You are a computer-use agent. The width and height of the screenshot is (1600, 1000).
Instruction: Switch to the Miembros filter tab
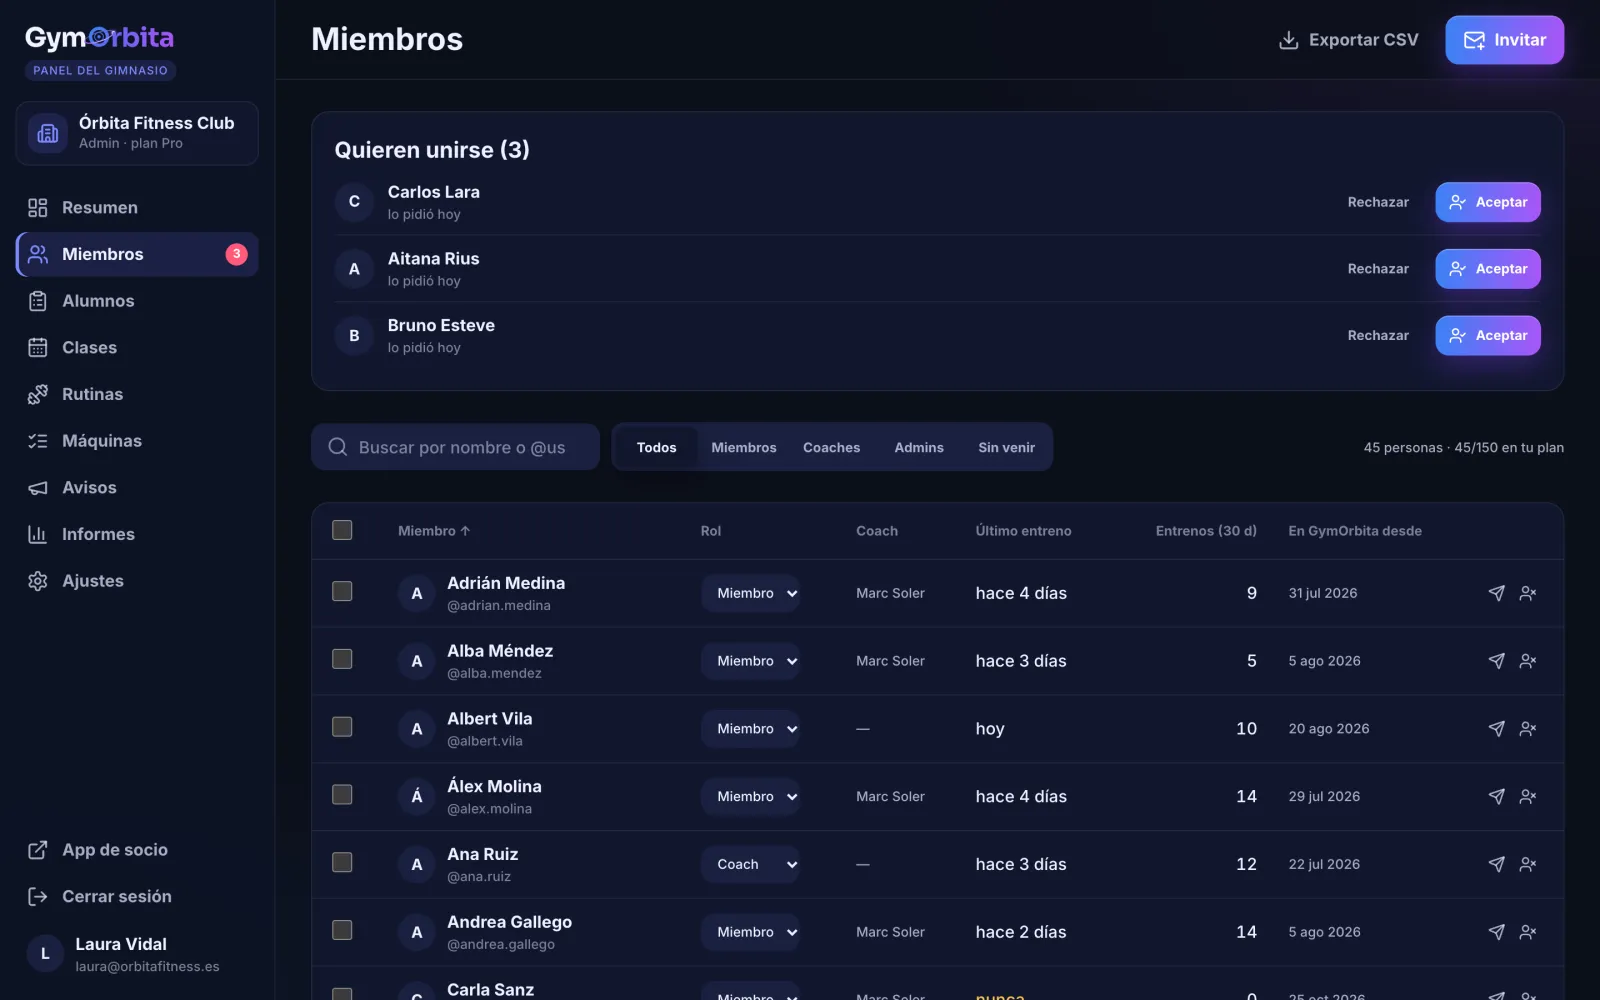743,447
